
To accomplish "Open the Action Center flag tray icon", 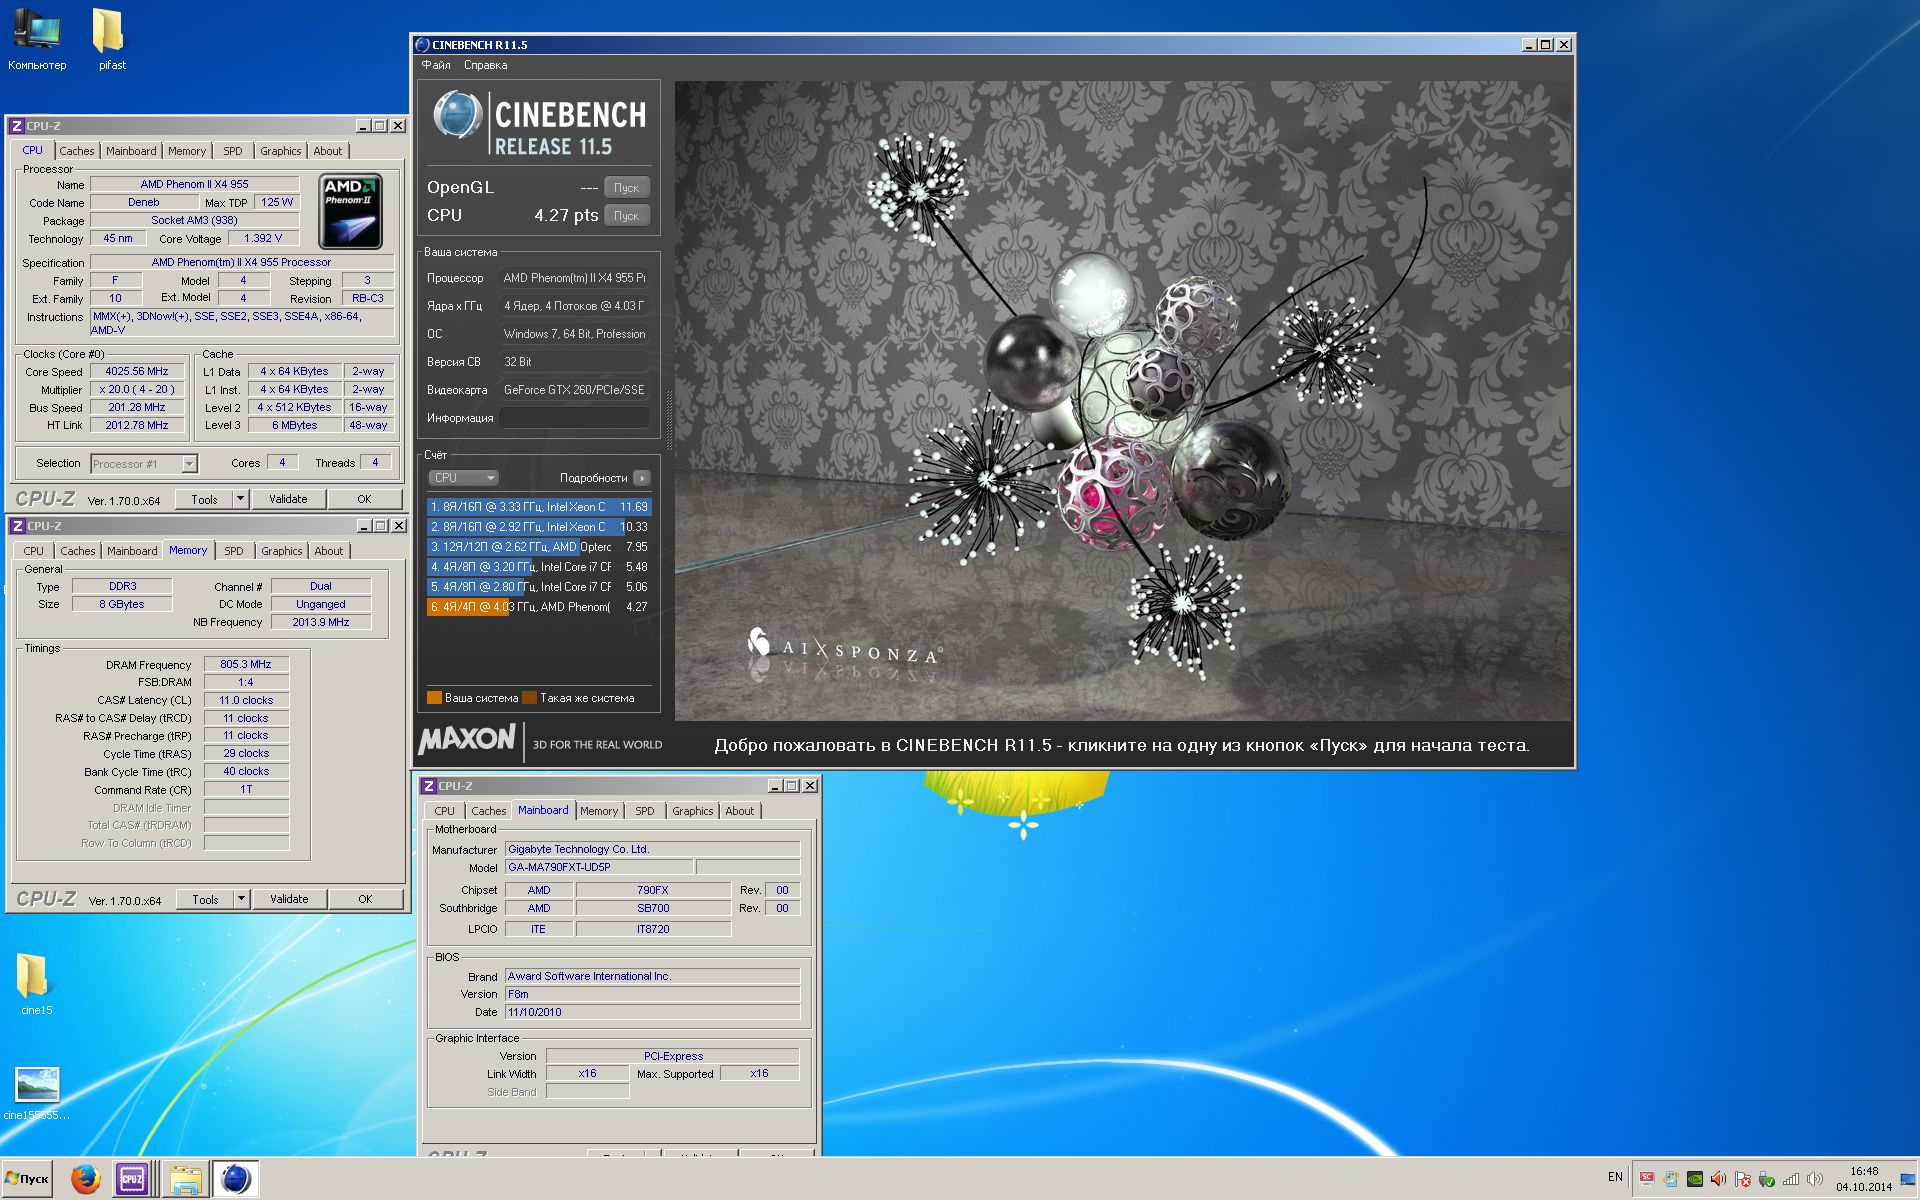I will click(1742, 1179).
